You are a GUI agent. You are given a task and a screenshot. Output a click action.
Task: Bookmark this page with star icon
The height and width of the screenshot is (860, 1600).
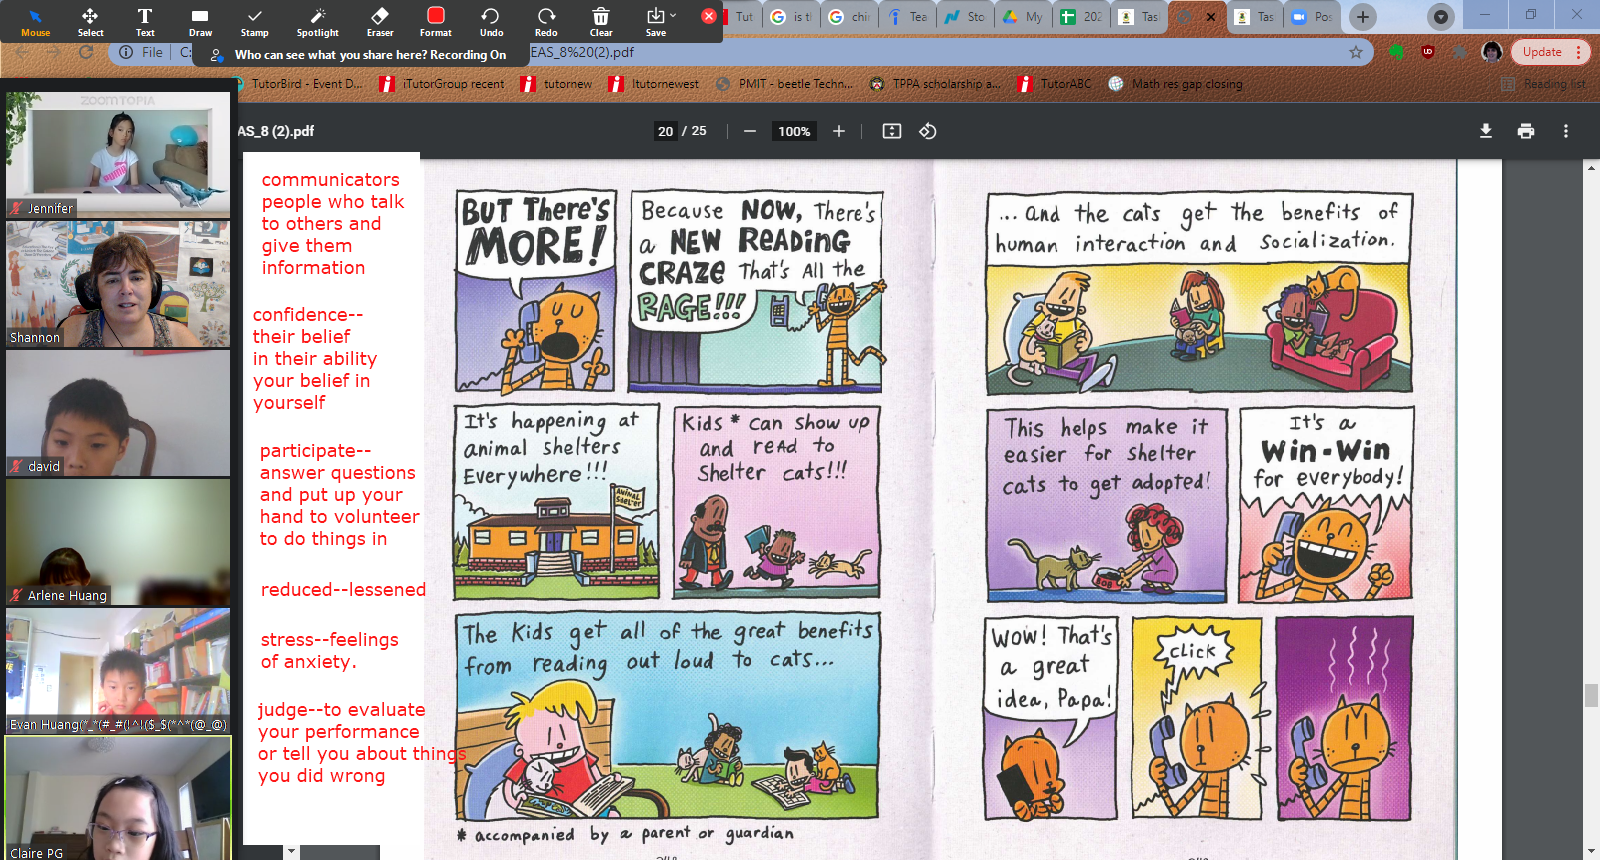[x=1356, y=52]
